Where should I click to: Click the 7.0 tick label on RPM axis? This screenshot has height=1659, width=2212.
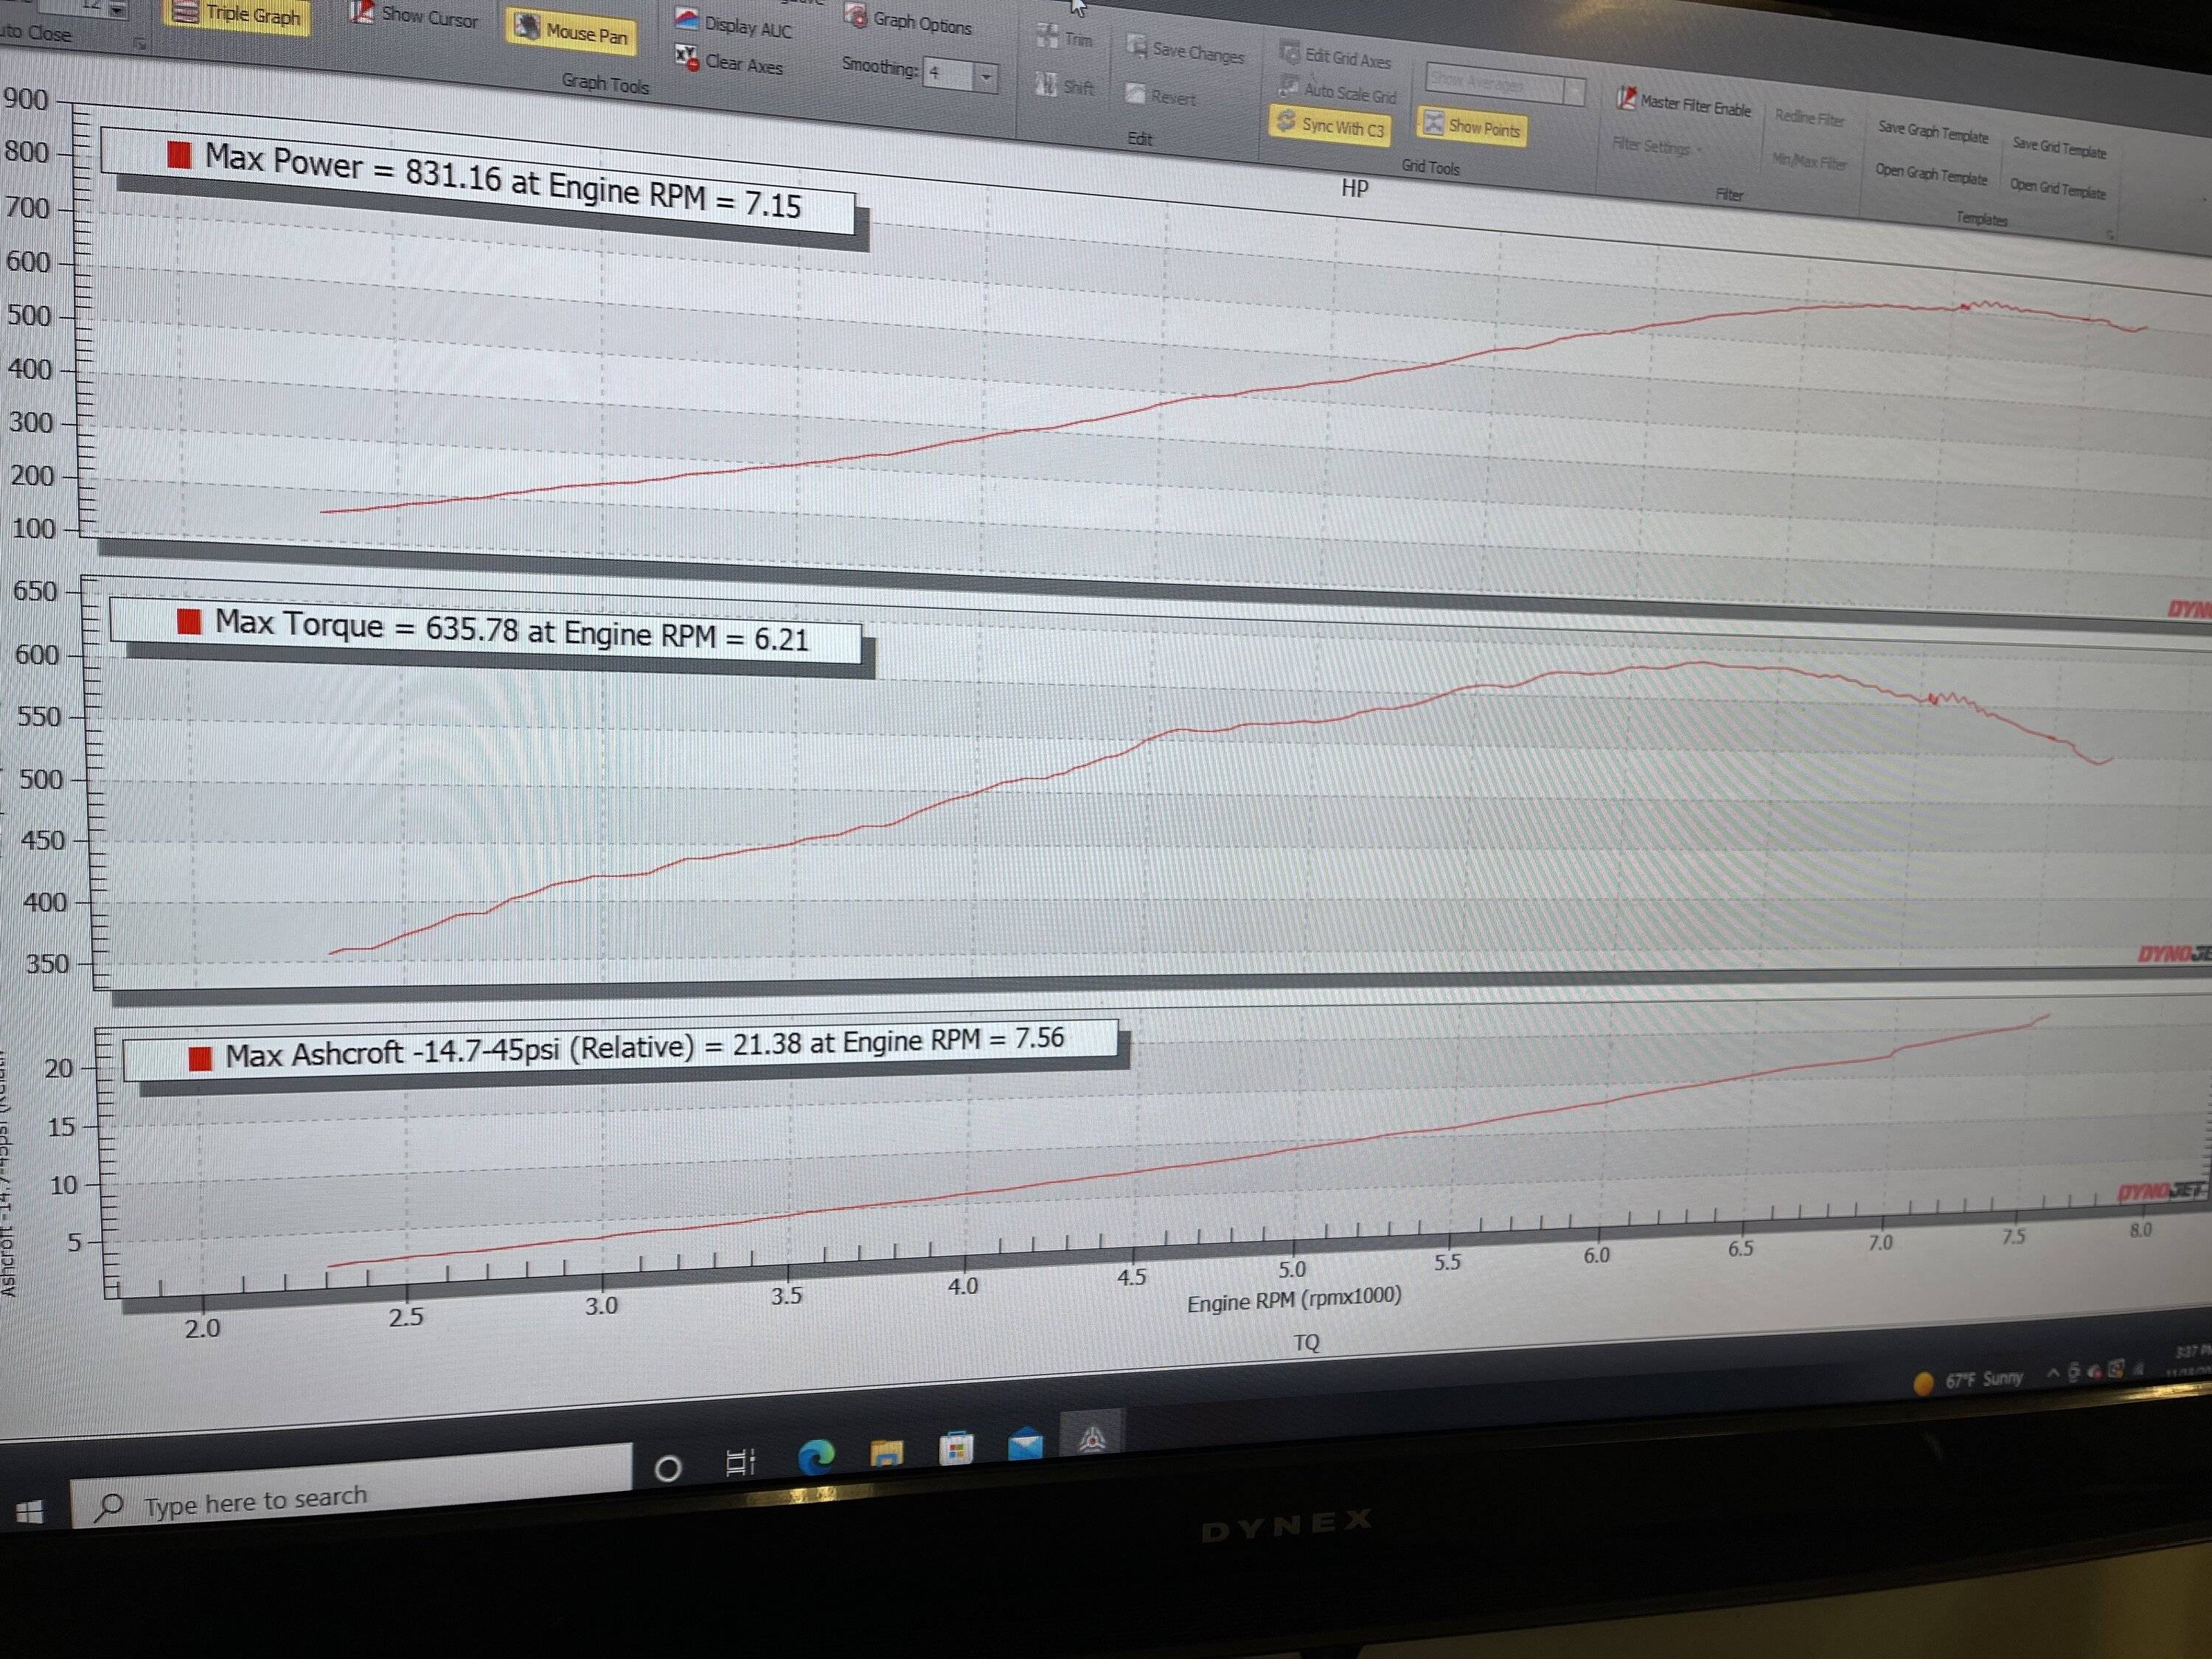[x=1880, y=1242]
